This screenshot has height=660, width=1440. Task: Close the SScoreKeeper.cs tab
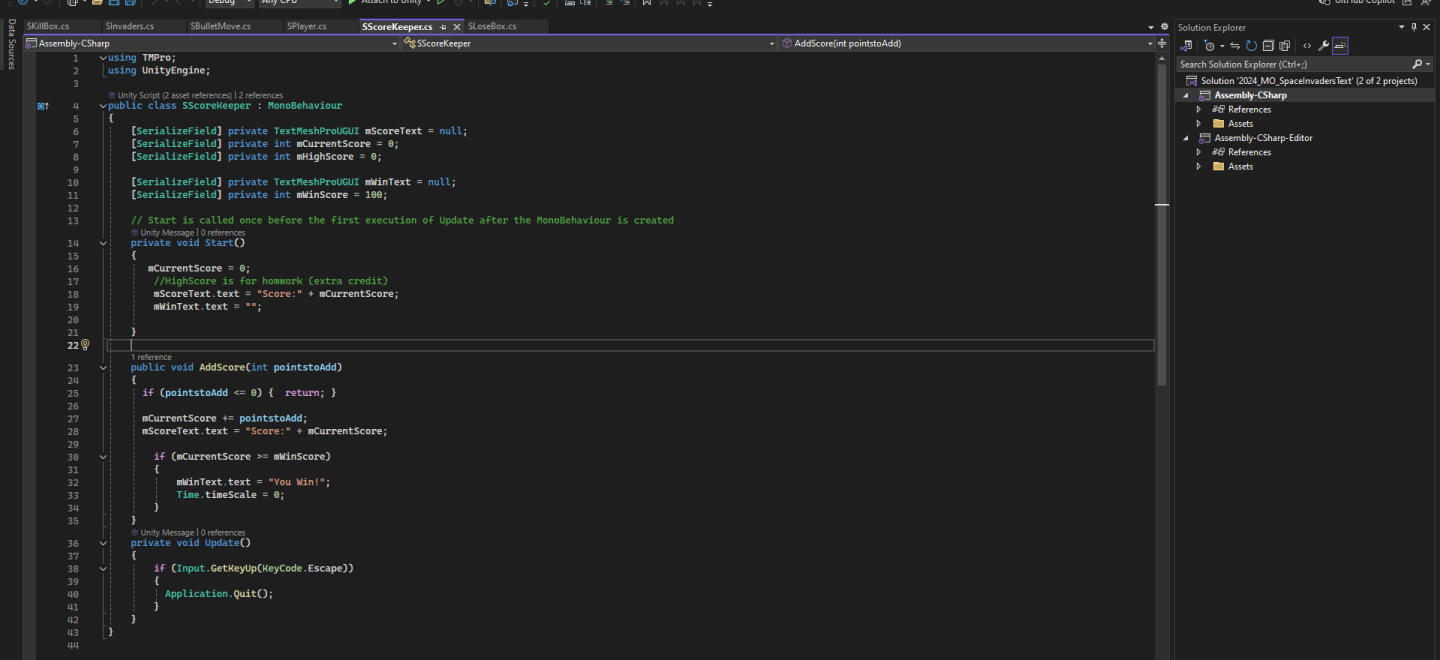click(x=457, y=27)
